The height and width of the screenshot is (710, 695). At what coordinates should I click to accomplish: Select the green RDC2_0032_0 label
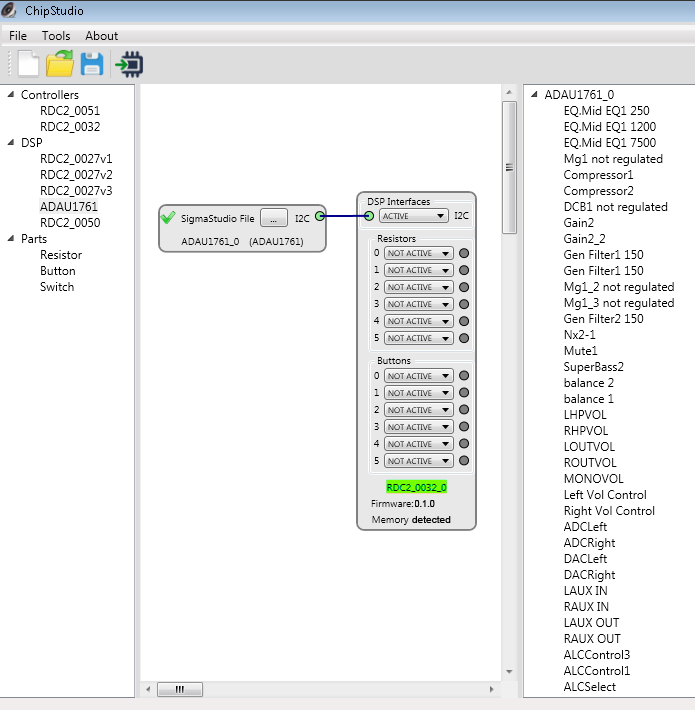[416, 487]
